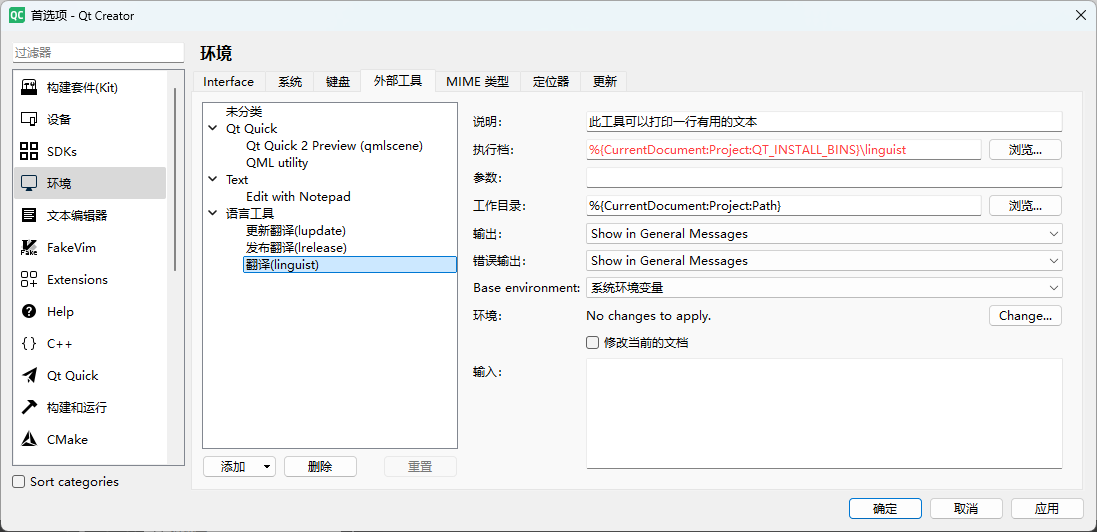The width and height of the screenshot is (1097, 532).
Task: Select 更新翻译(lupdate) item
Action: 296,230
